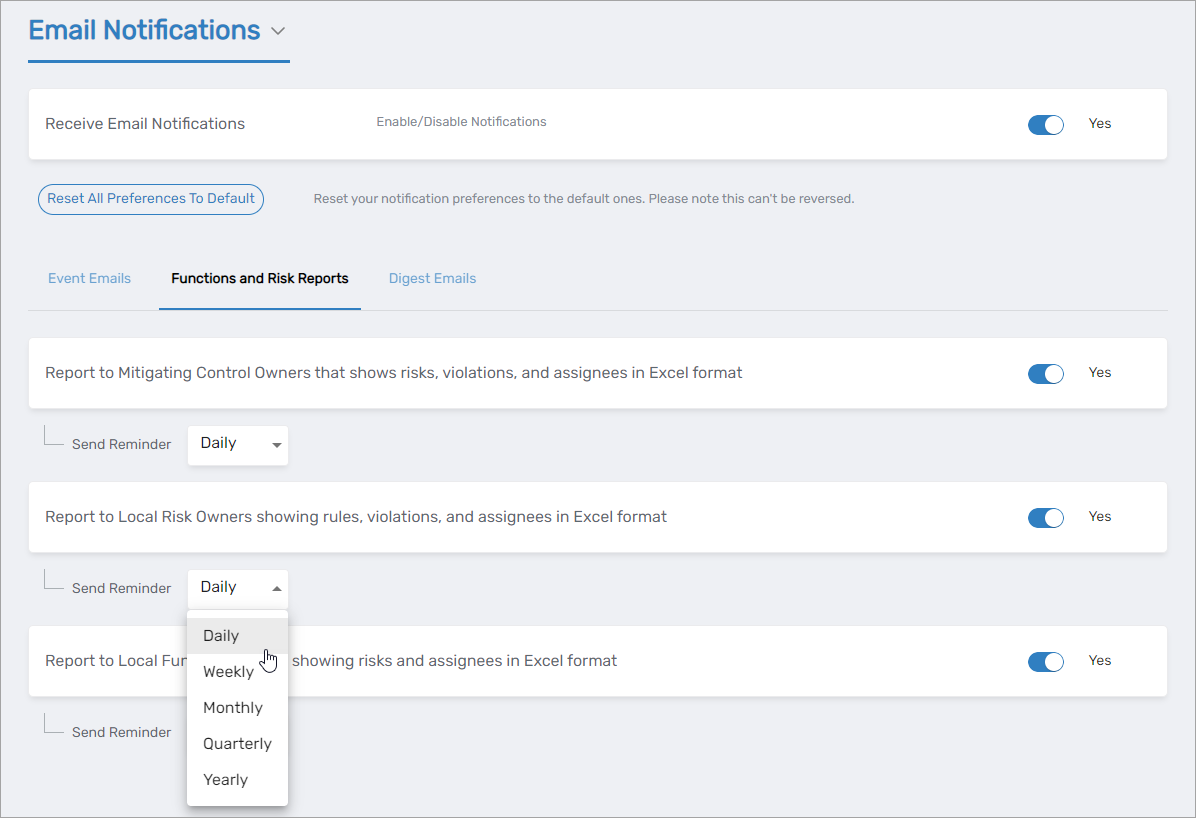Select the Functions and Risk Reports tab
Screen dimensions: 1196x818
[x=259, y=278]
